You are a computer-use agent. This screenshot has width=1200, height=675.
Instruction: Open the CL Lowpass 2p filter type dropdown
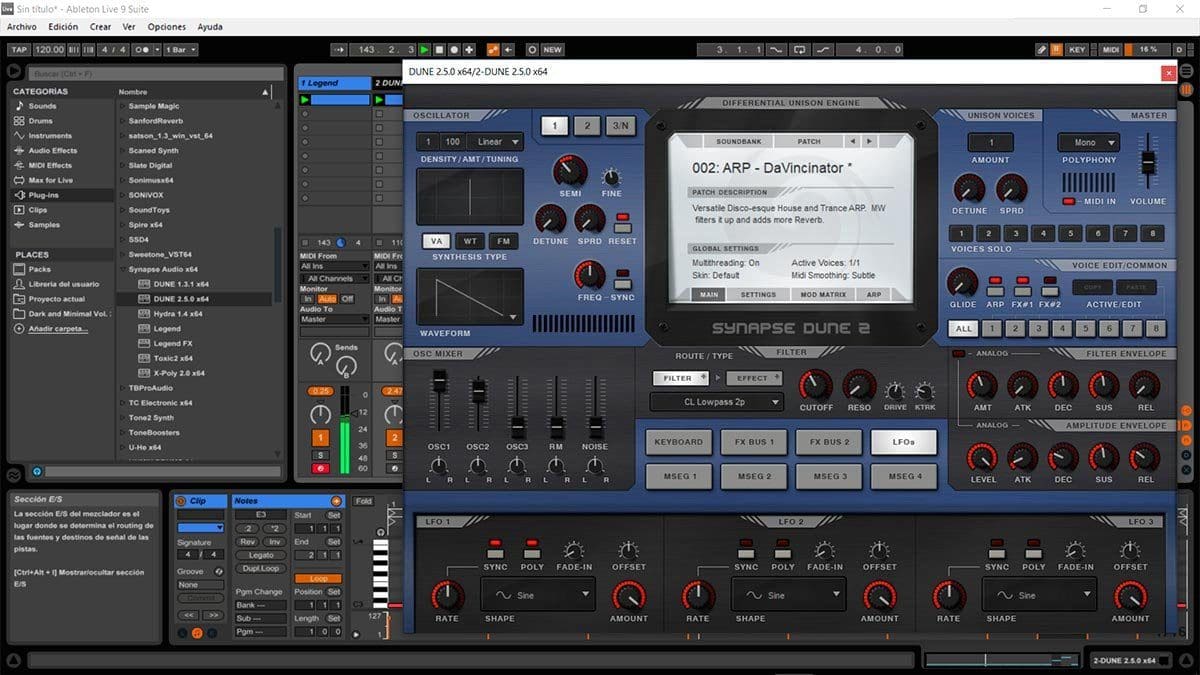(x=716, y=402)
